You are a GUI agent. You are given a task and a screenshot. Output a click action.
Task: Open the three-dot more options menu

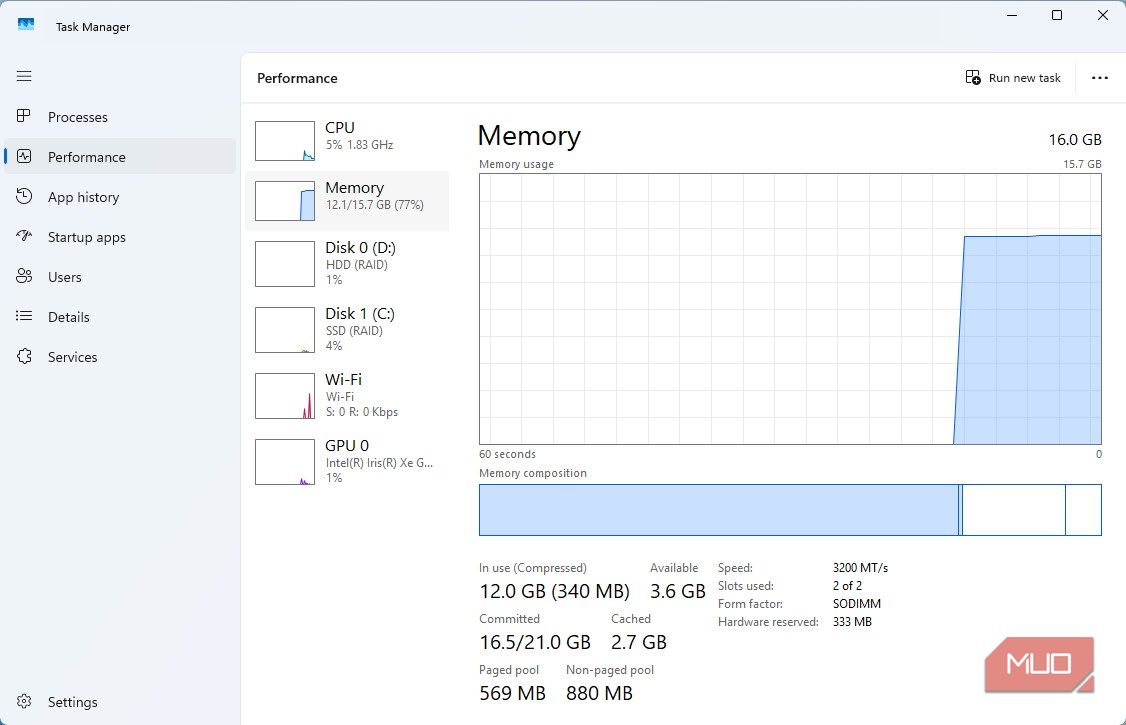point(1099,78)
